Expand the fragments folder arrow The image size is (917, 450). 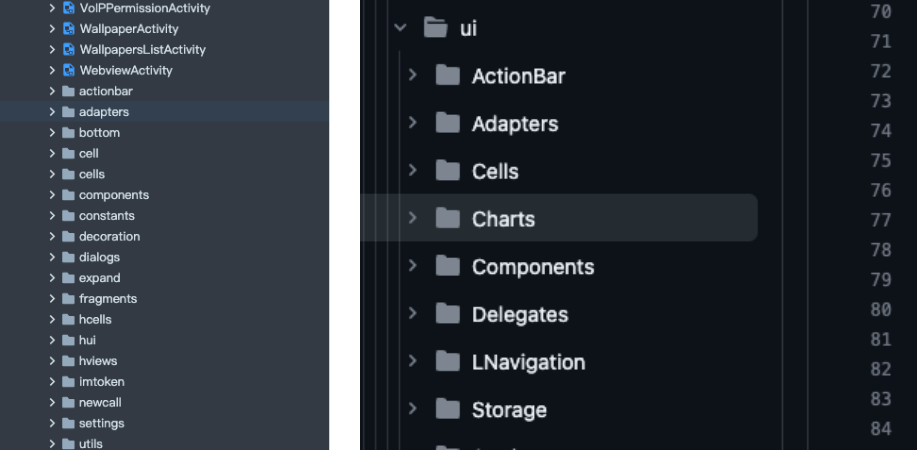(52, 298)
